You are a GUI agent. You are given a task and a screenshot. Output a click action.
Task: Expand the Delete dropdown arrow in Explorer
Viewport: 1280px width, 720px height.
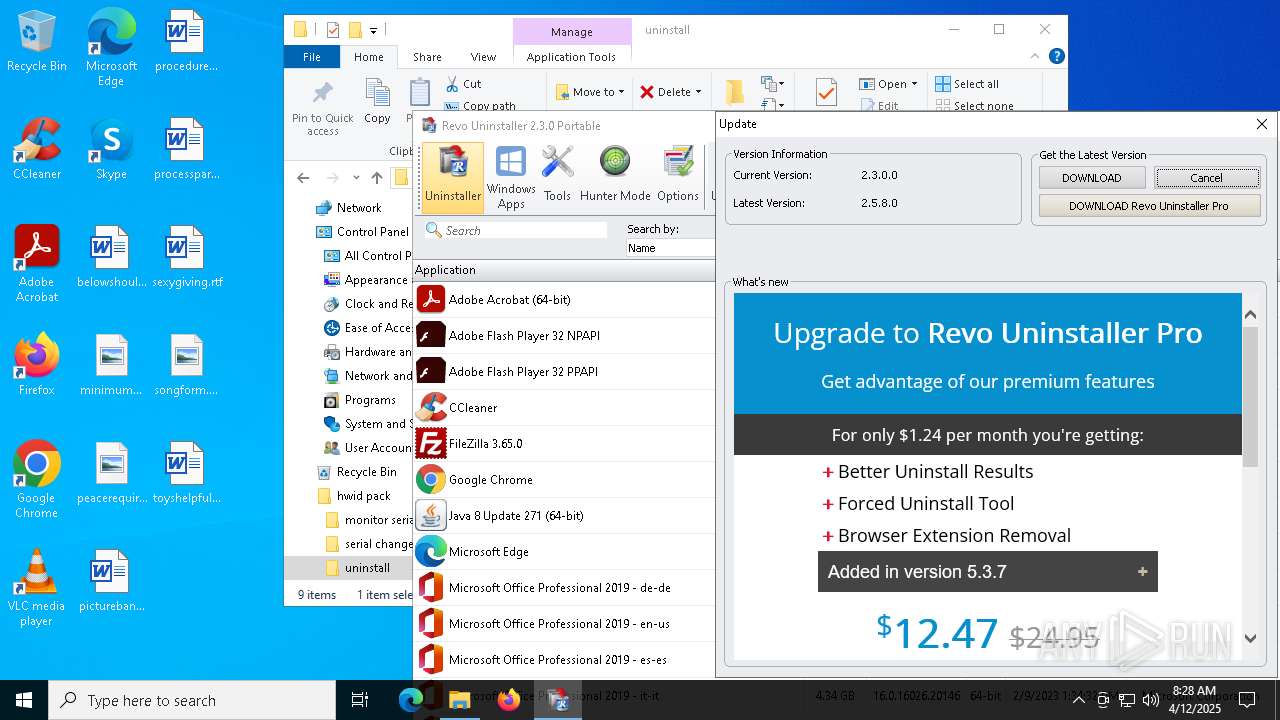point(698,92)
